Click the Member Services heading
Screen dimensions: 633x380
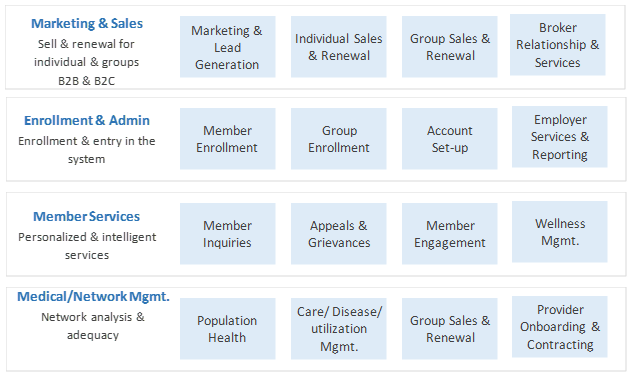(x=86, y=216)
